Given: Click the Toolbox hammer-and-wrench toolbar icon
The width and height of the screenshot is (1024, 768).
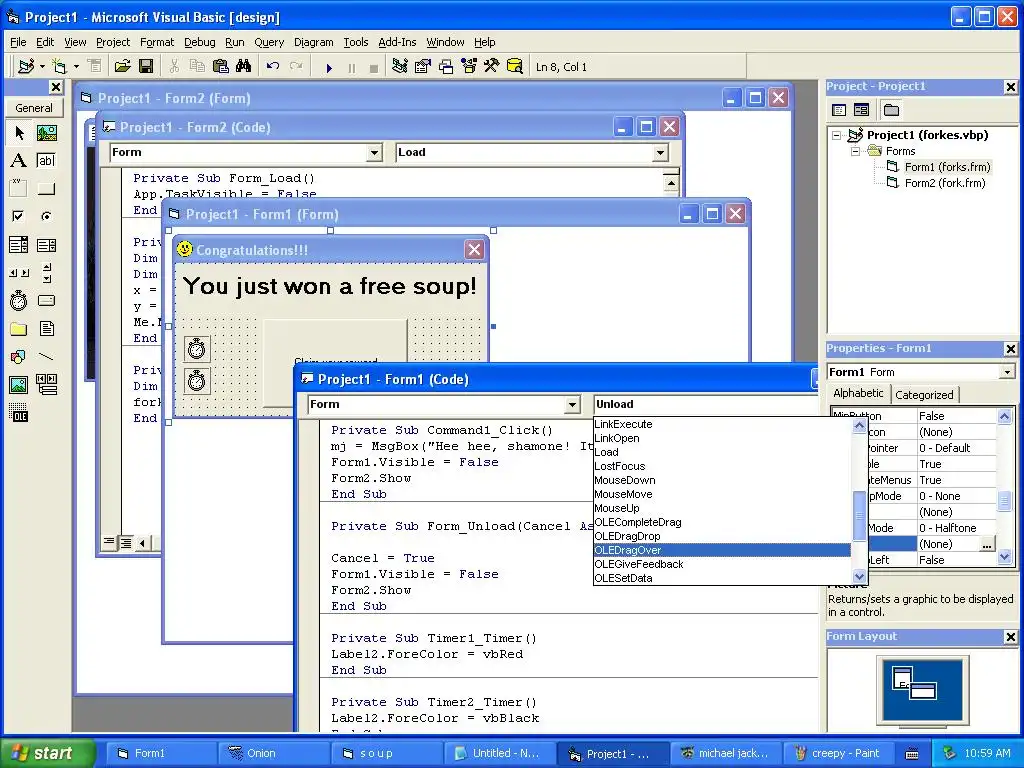Looking at the screenshot, I should 491,66.
